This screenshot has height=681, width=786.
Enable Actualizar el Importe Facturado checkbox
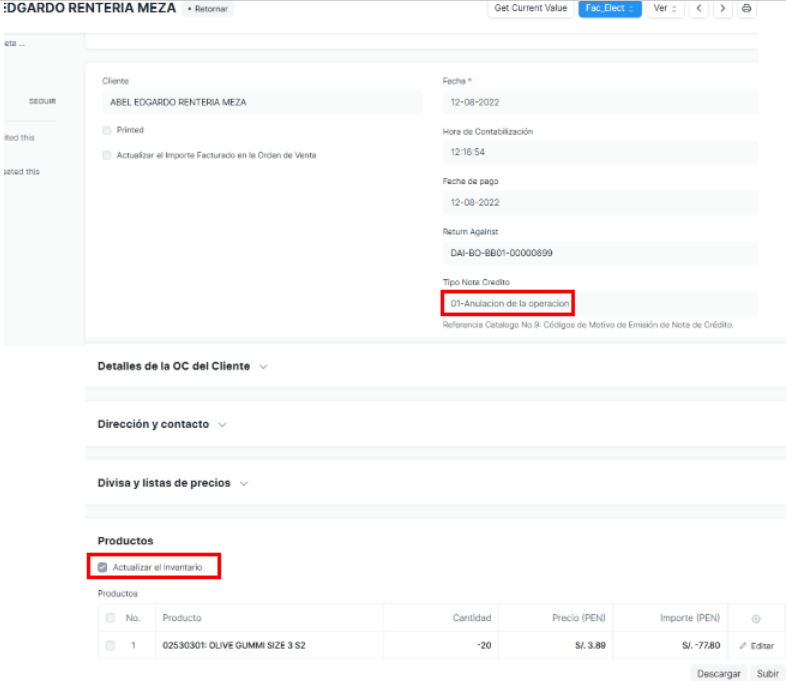107,155
